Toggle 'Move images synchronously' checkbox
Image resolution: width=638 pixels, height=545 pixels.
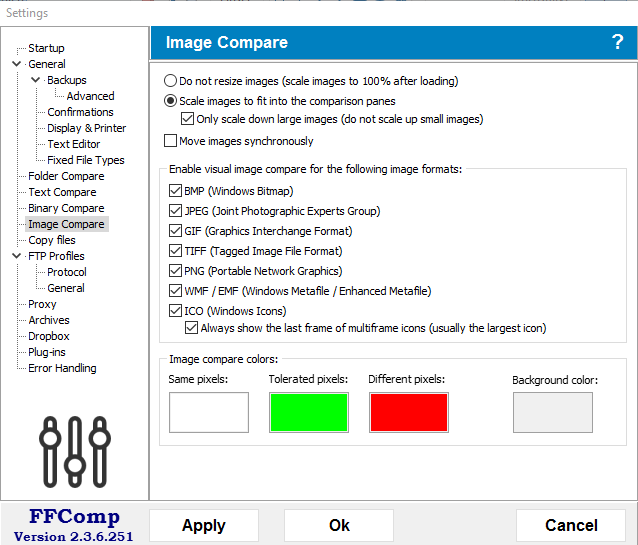(x=170, y=141)
